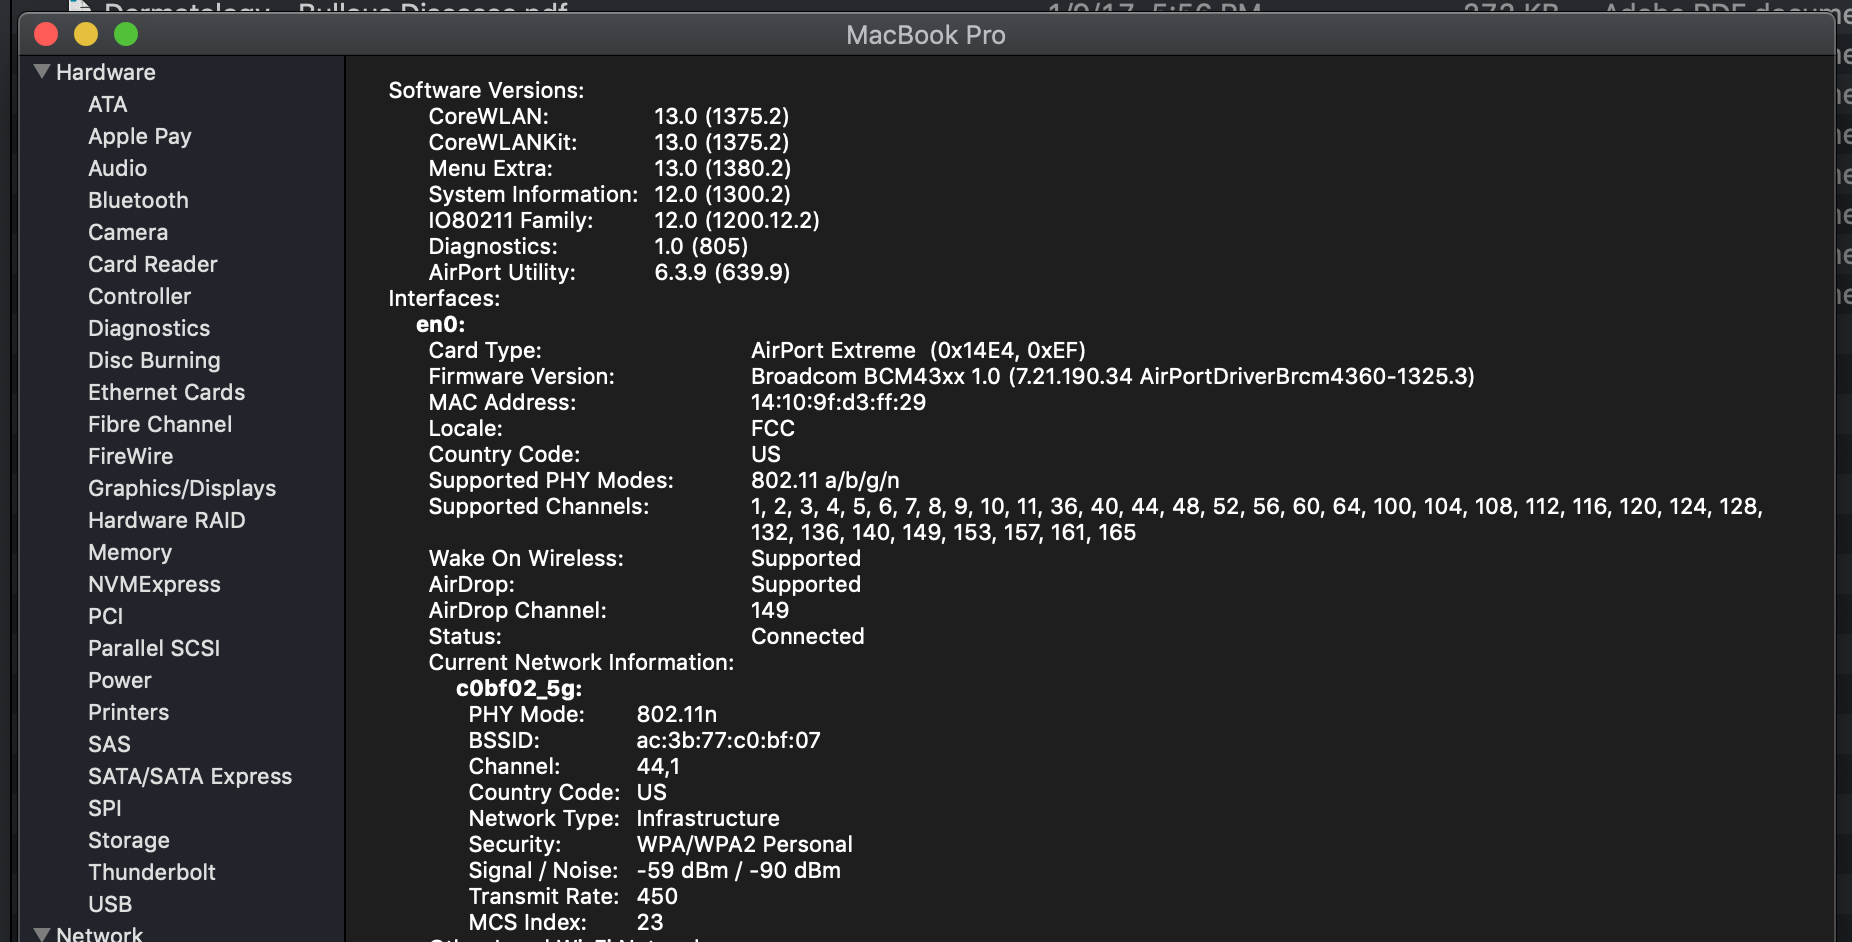Open the Camera entry
This screenshot has width=1852, height=942.
click(128, 232)
